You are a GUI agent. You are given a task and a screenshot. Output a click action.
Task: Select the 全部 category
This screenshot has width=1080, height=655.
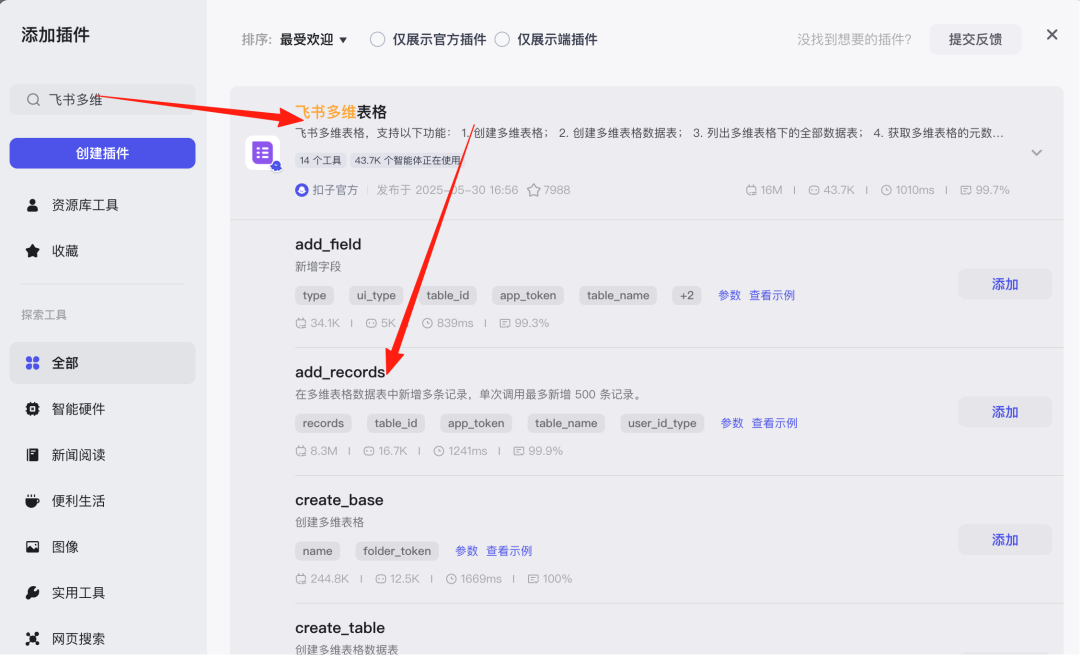pos(102,363)
